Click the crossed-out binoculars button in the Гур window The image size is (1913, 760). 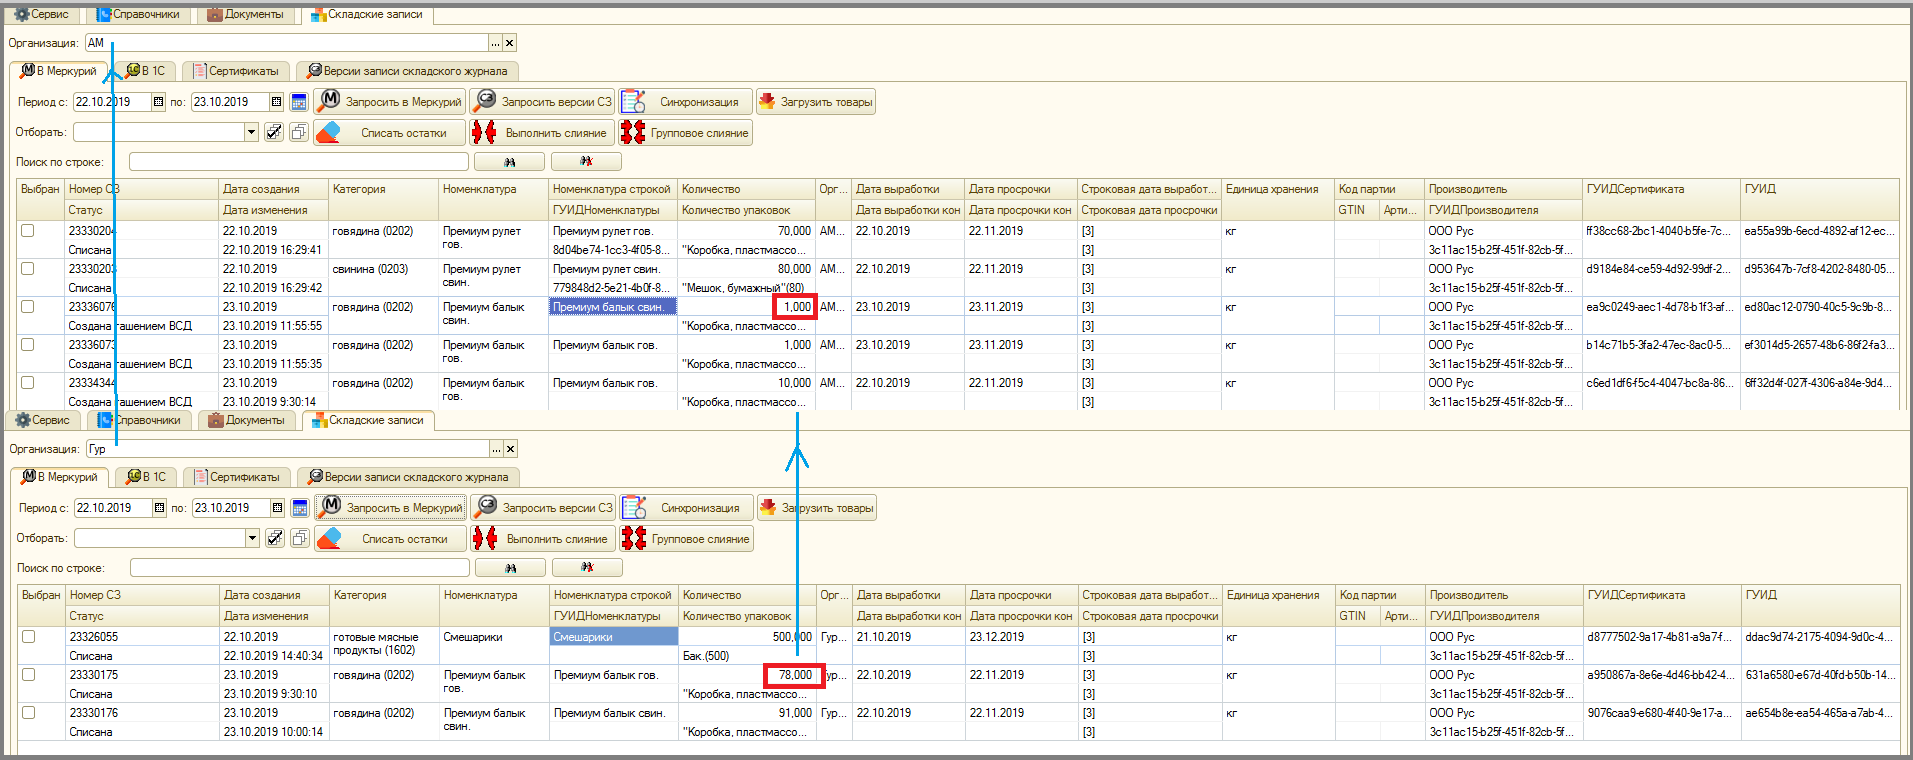pos(587,568)
